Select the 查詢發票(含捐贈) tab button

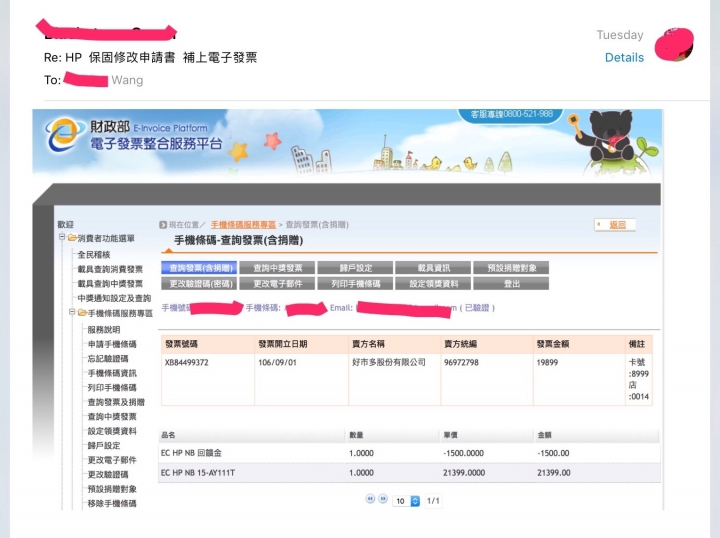coord(199,268)
